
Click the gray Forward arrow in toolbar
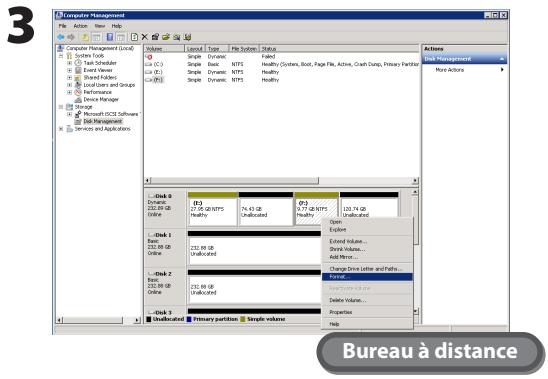click(71, 37)
